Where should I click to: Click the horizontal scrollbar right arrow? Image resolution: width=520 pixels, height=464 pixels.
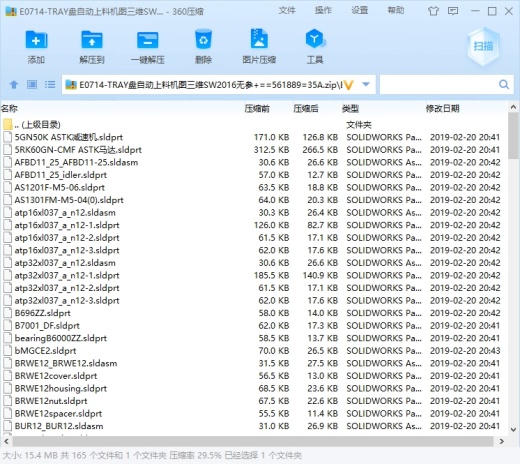click(502, 441)
